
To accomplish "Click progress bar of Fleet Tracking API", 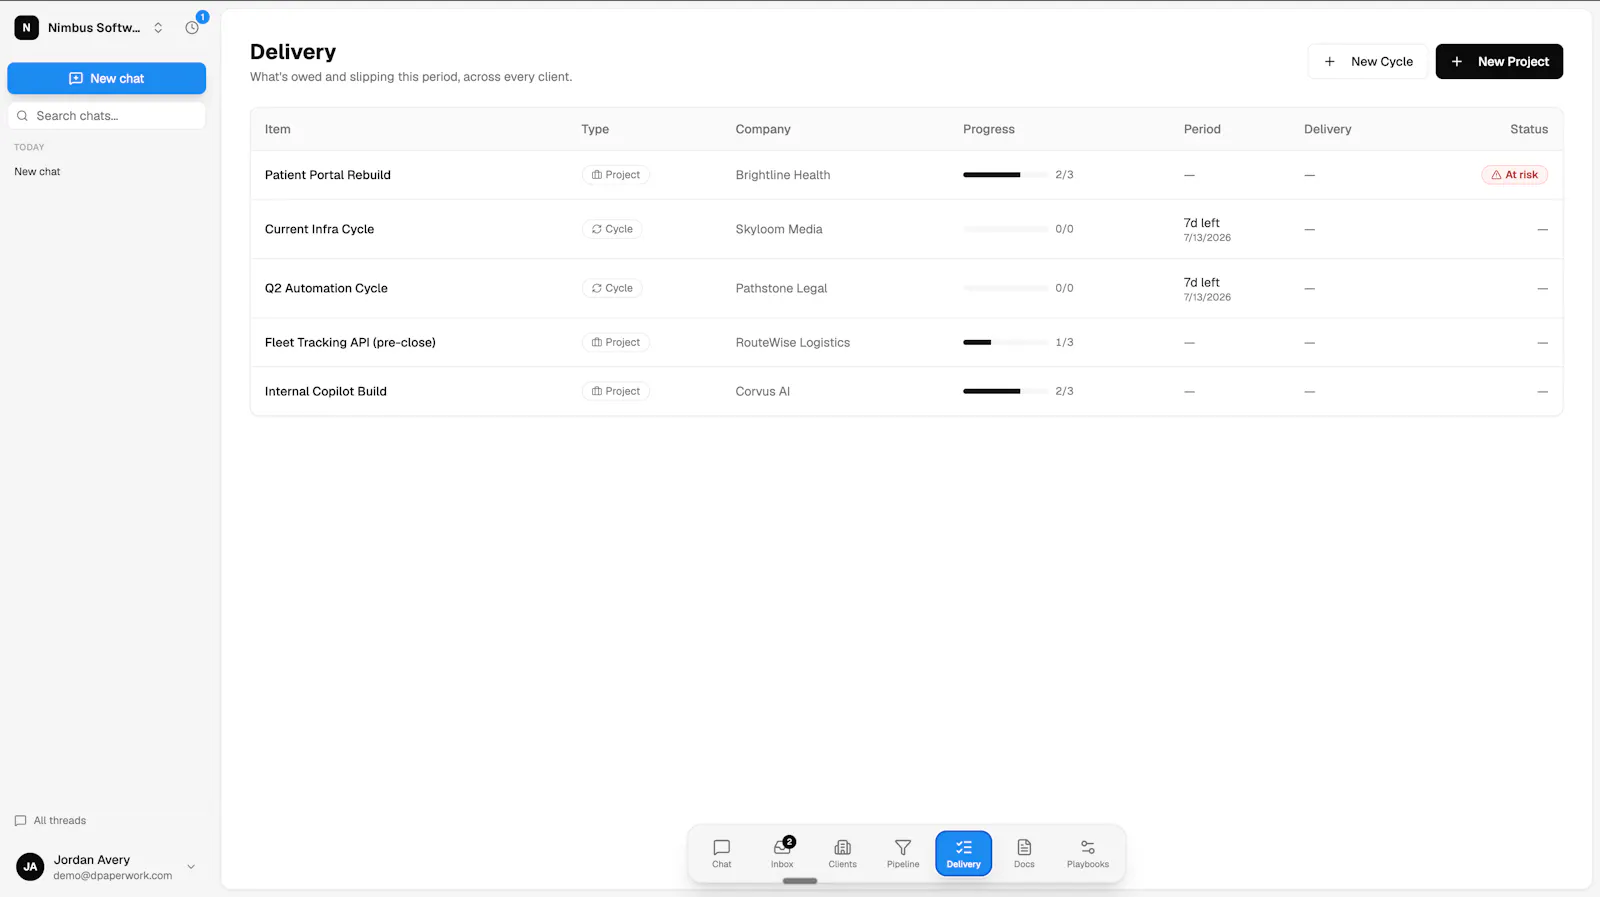I will point(1005,342).
